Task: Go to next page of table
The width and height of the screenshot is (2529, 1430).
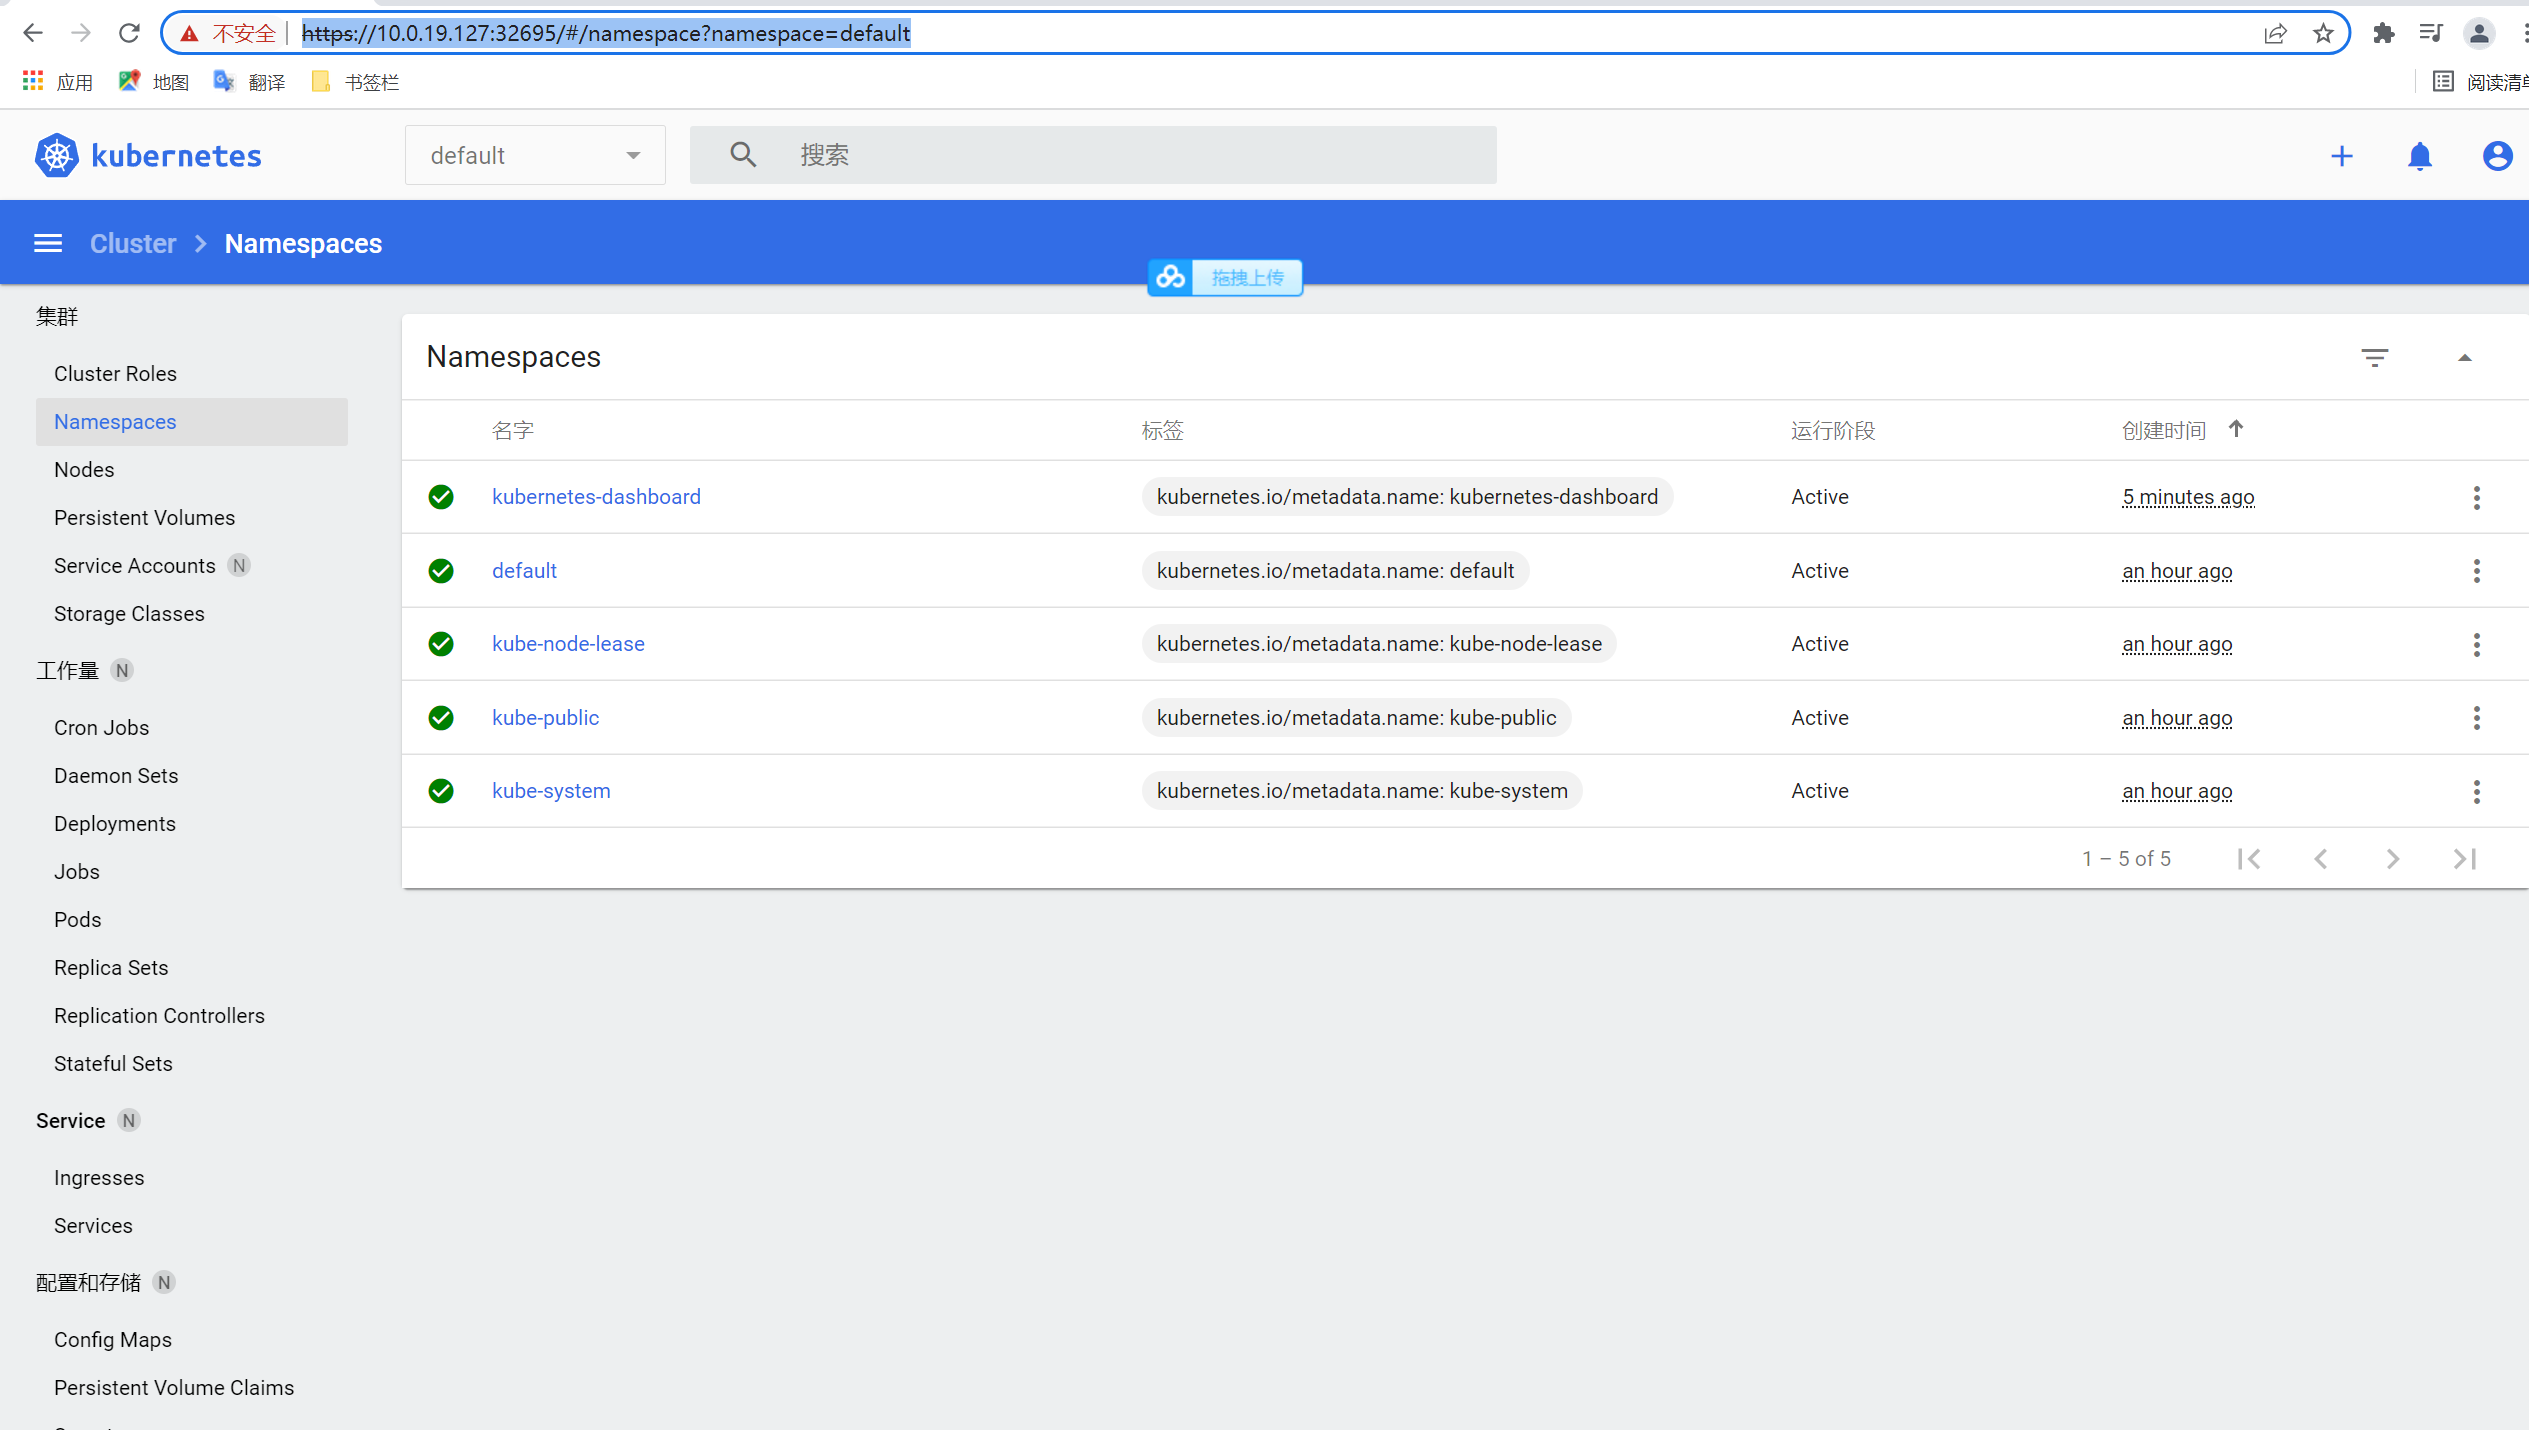Action: [2393, 858]
